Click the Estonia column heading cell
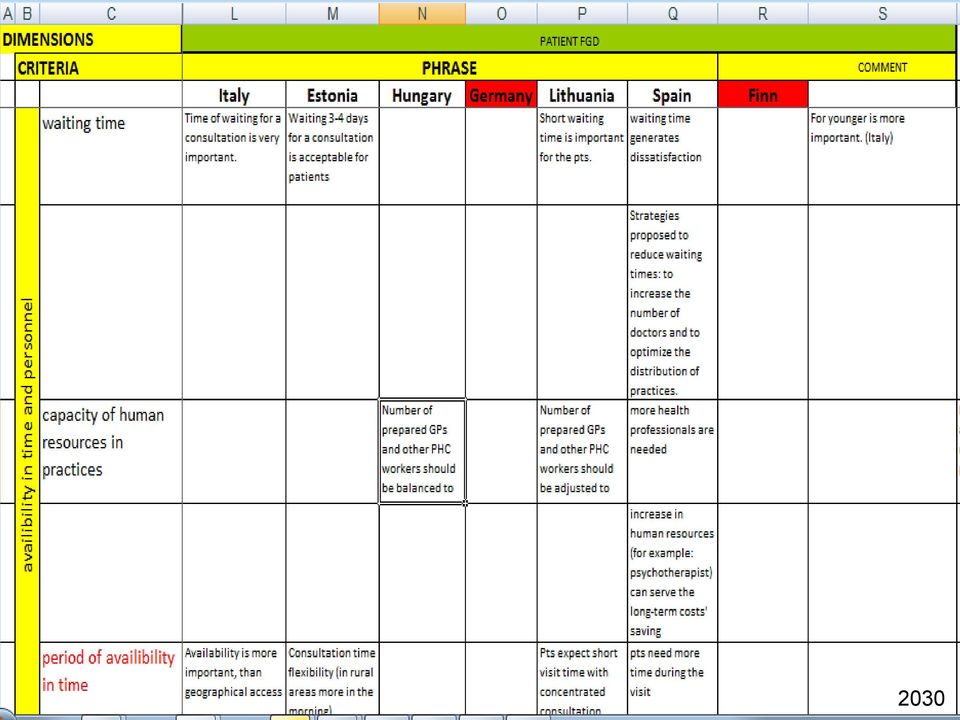Image resolution: width=960 pixels, height=720 pixels. [332, 95]
